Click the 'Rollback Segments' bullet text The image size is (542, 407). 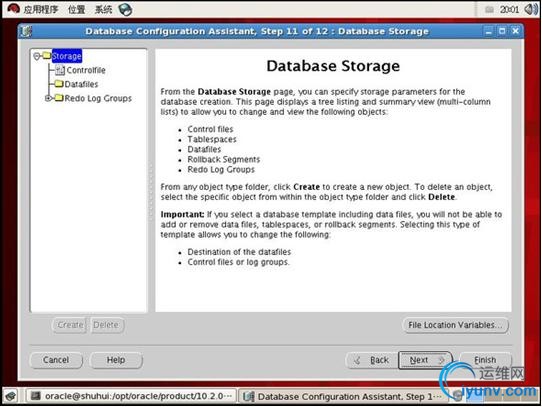point(224,159)
